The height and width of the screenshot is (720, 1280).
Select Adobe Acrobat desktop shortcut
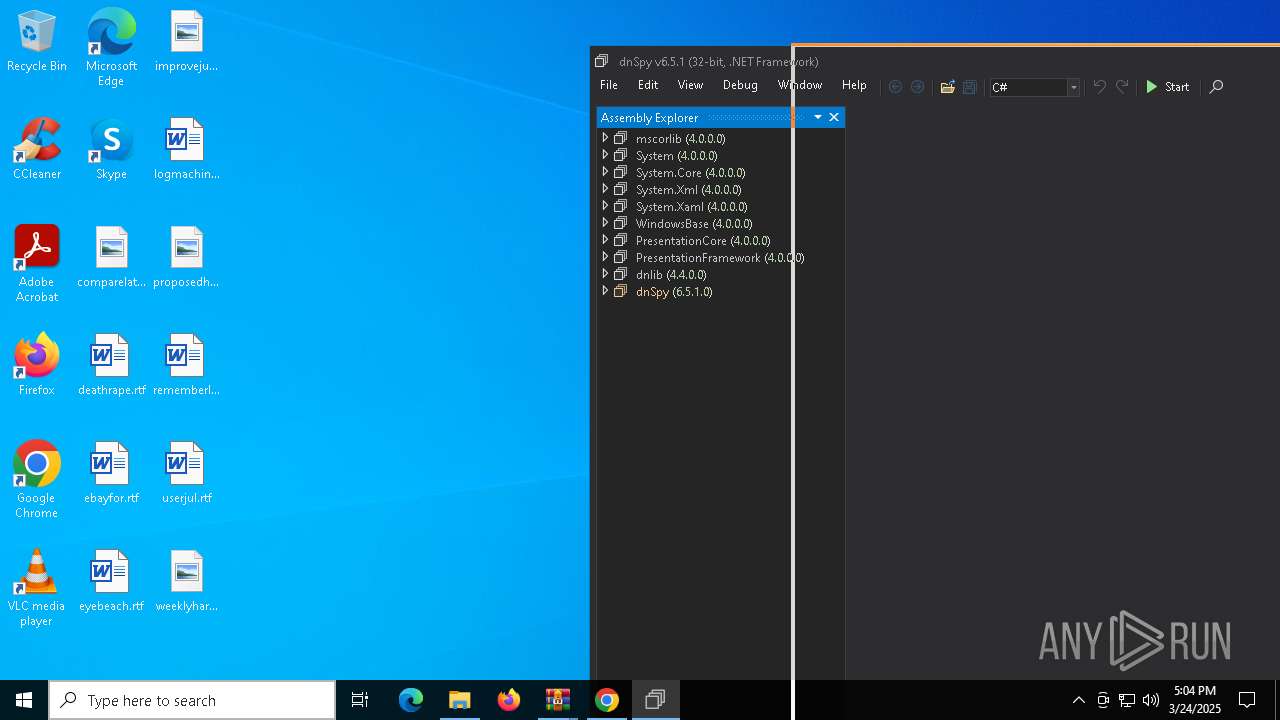(37, 264)
